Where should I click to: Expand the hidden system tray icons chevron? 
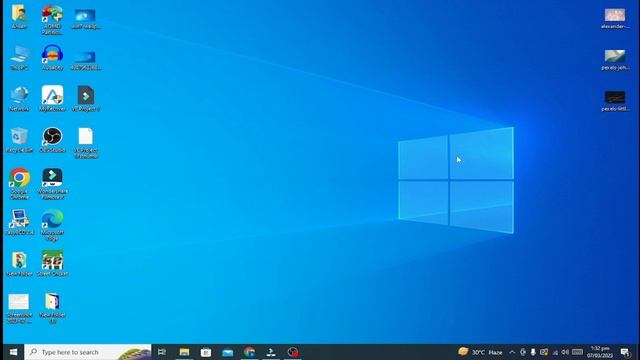tap(512, 352)
